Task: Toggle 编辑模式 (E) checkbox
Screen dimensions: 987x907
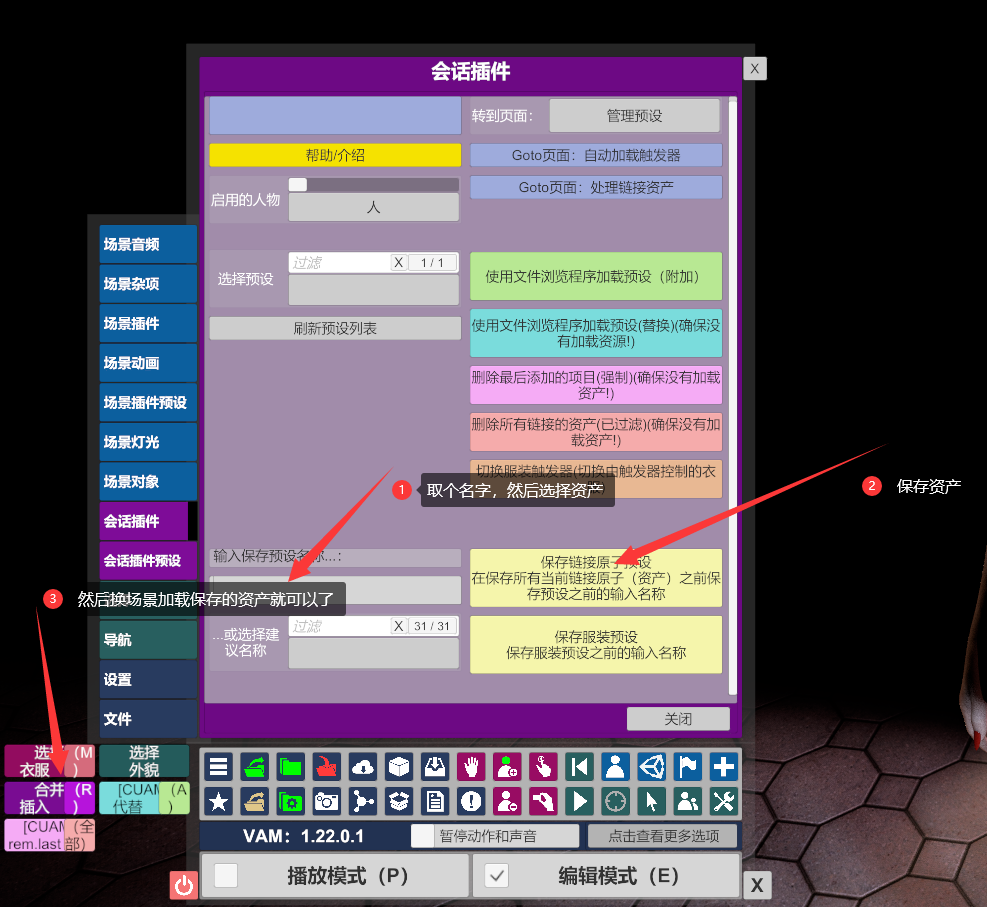Action: pyautogui.click(x=497, y=876)
